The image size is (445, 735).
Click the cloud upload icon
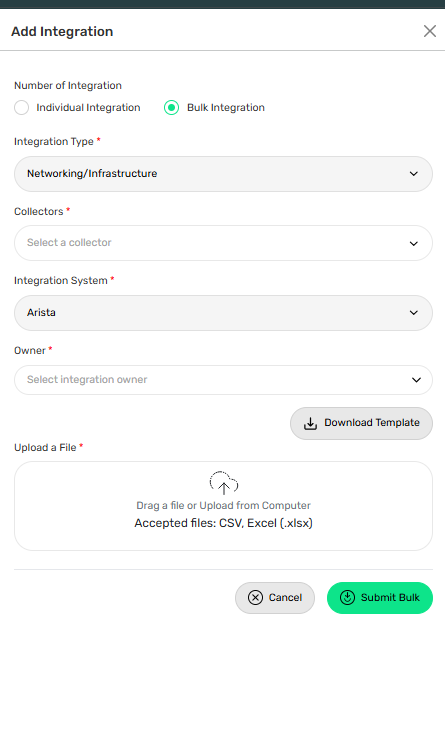point(224,483)
